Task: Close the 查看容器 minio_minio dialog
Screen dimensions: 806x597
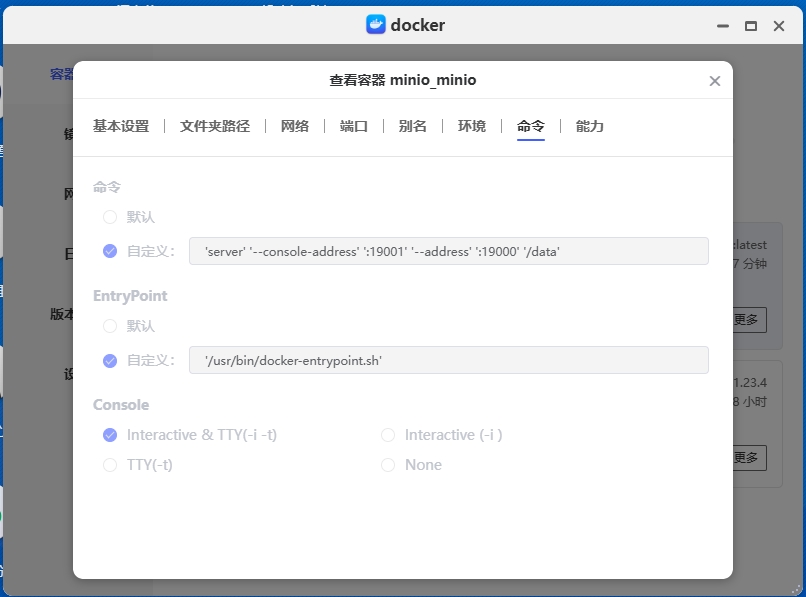Action: point(715,81)
